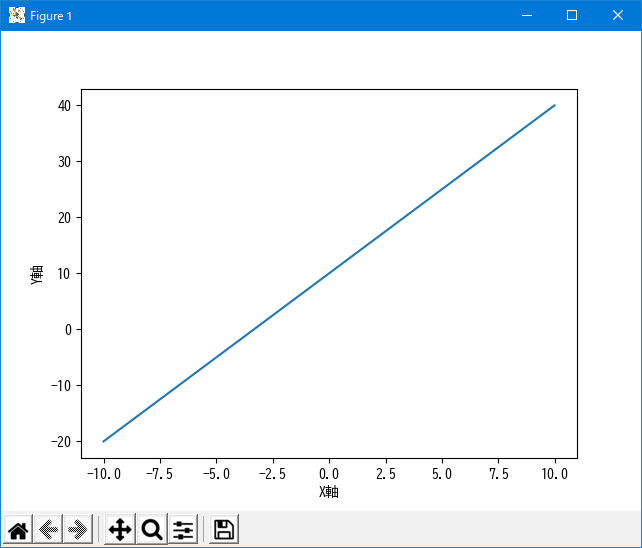Activate the Pan axes tool
The image size is (642, 548).
[120, 529]
